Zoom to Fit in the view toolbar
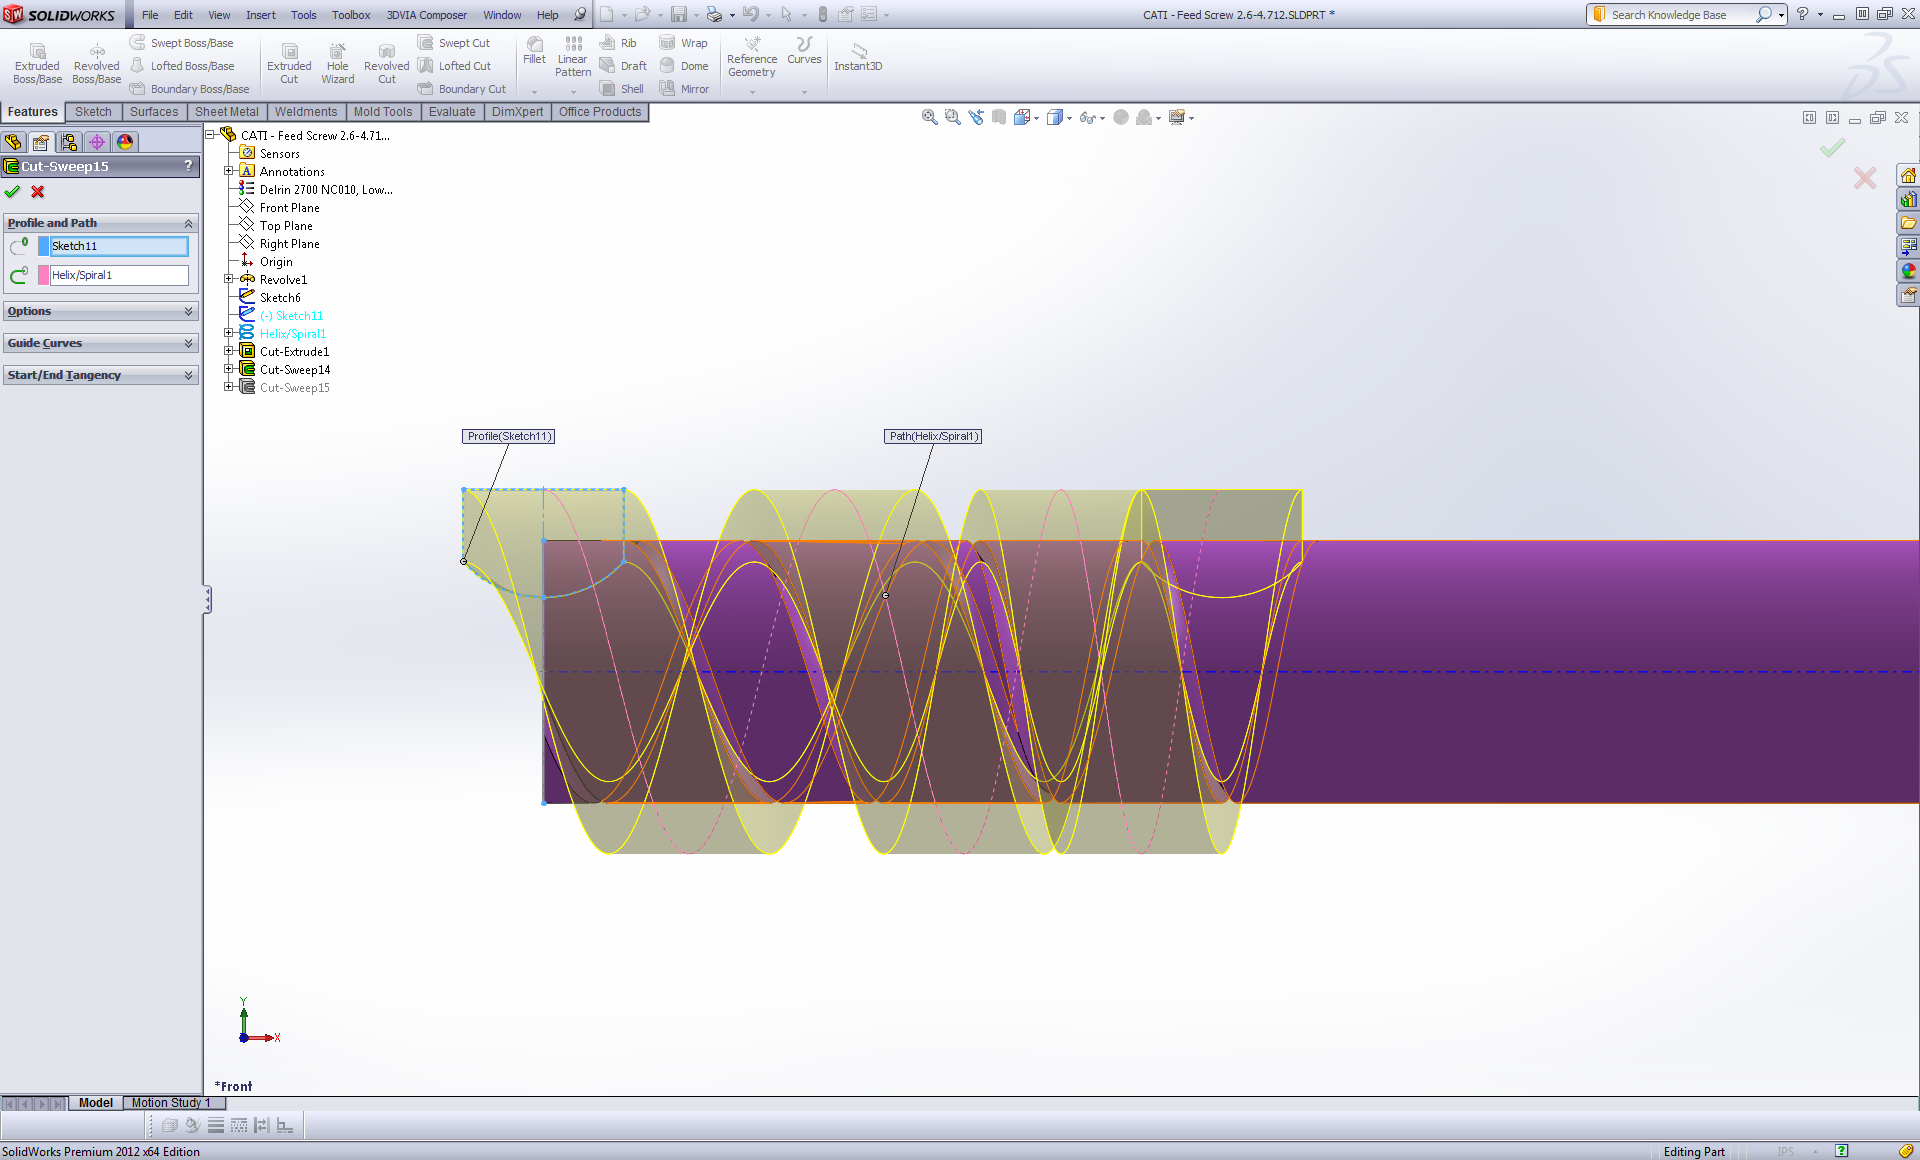The width and height of the screenshot is (1920, 1160). (x=929, y=117)
